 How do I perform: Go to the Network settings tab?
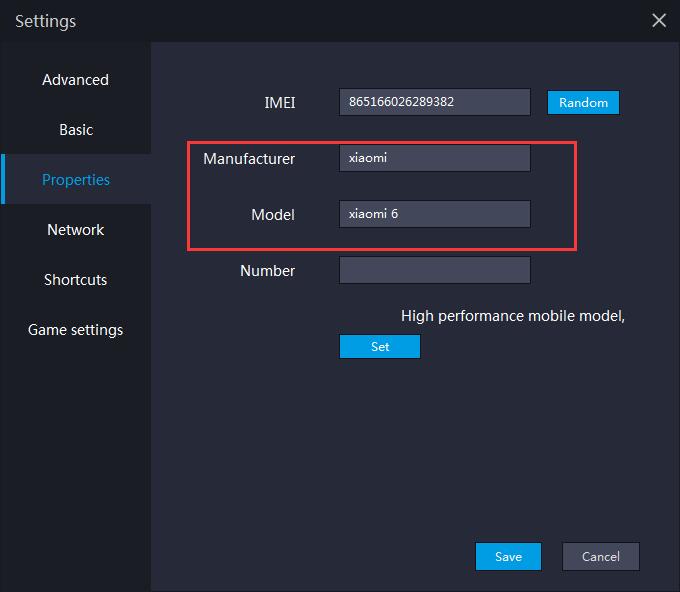[75, 229]
